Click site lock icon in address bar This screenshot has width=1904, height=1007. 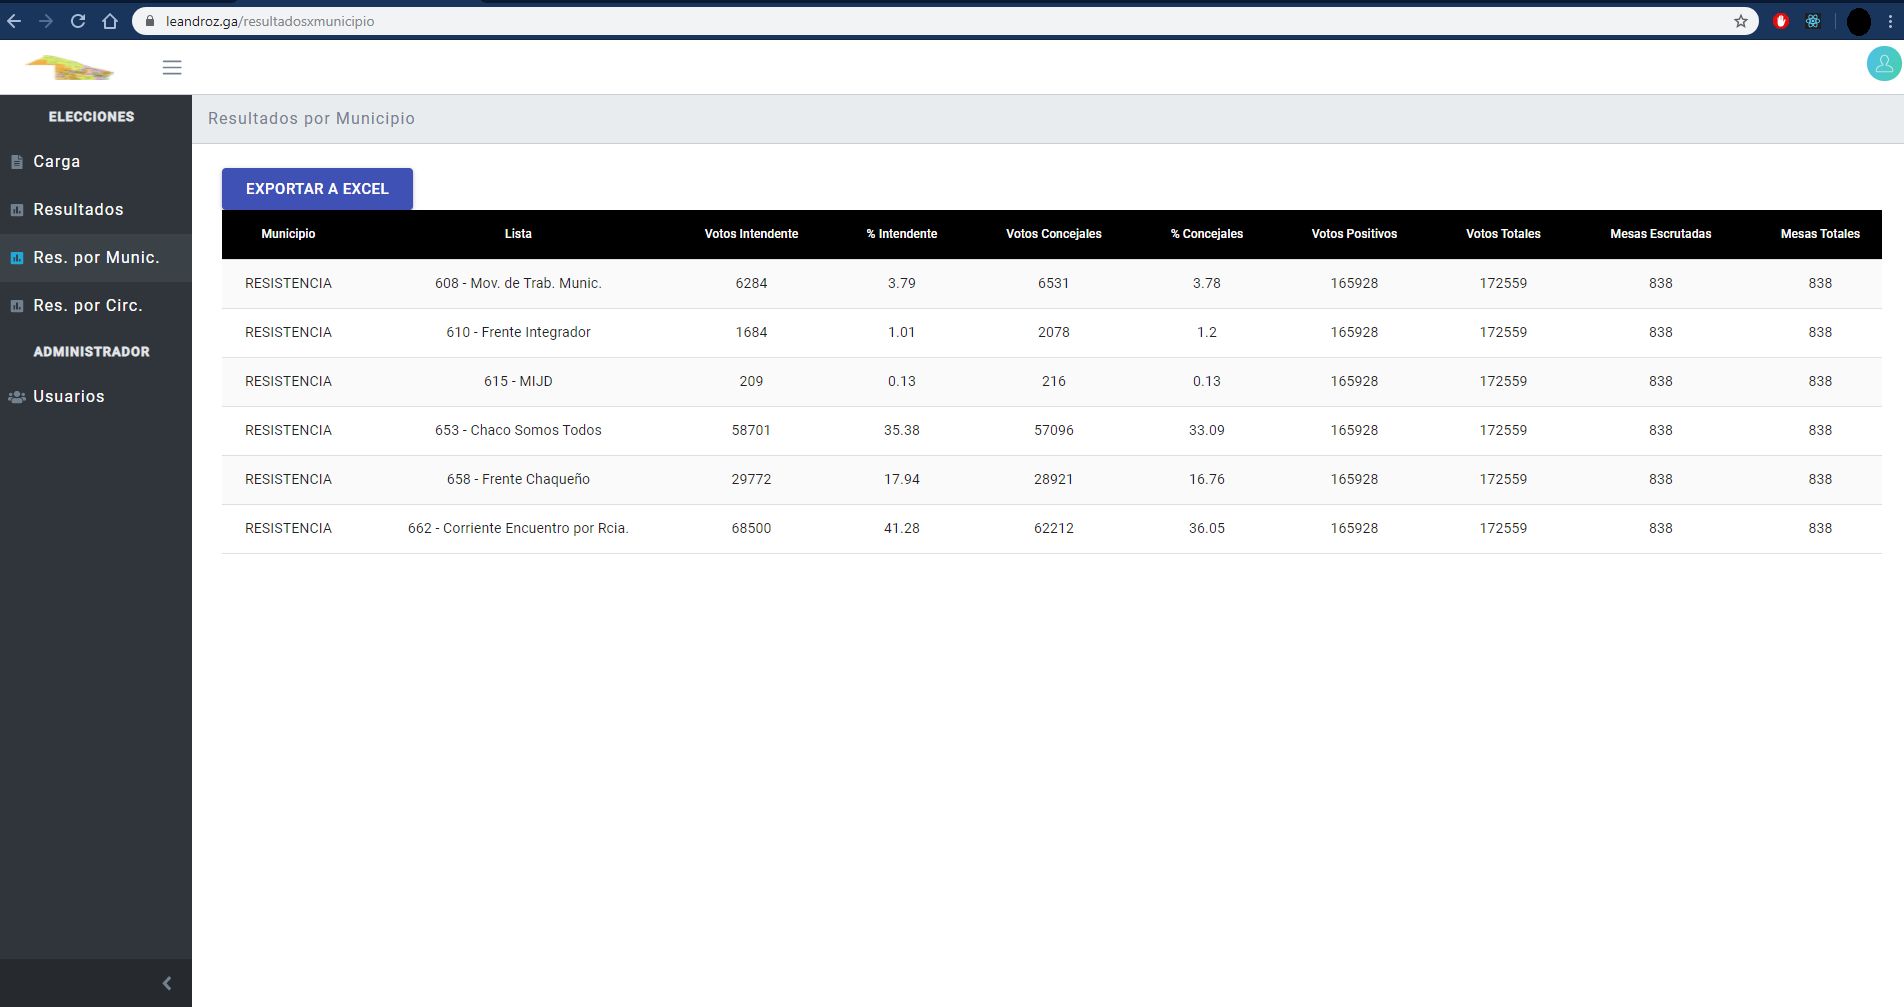click(x=150, y=21)
